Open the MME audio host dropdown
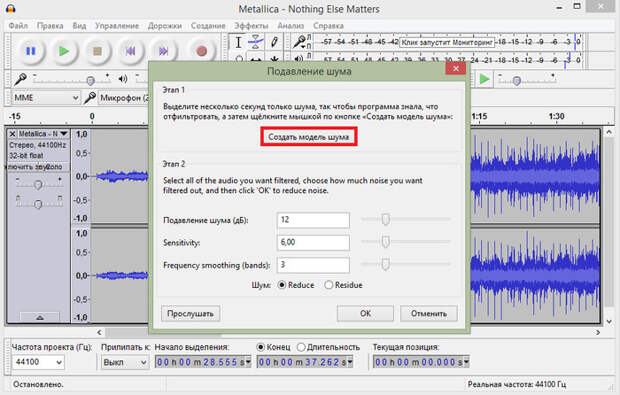The image size is (620, 395). click(46, 98)
